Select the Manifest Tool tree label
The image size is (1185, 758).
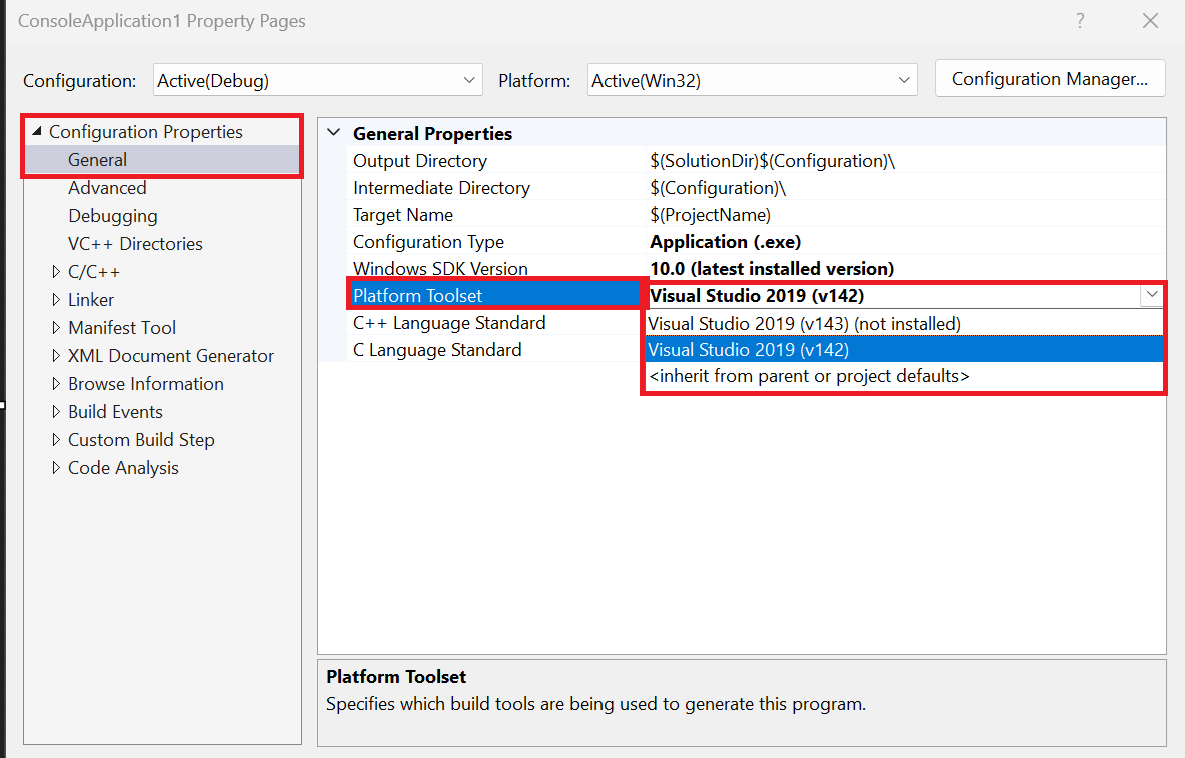tap(122, 328)
